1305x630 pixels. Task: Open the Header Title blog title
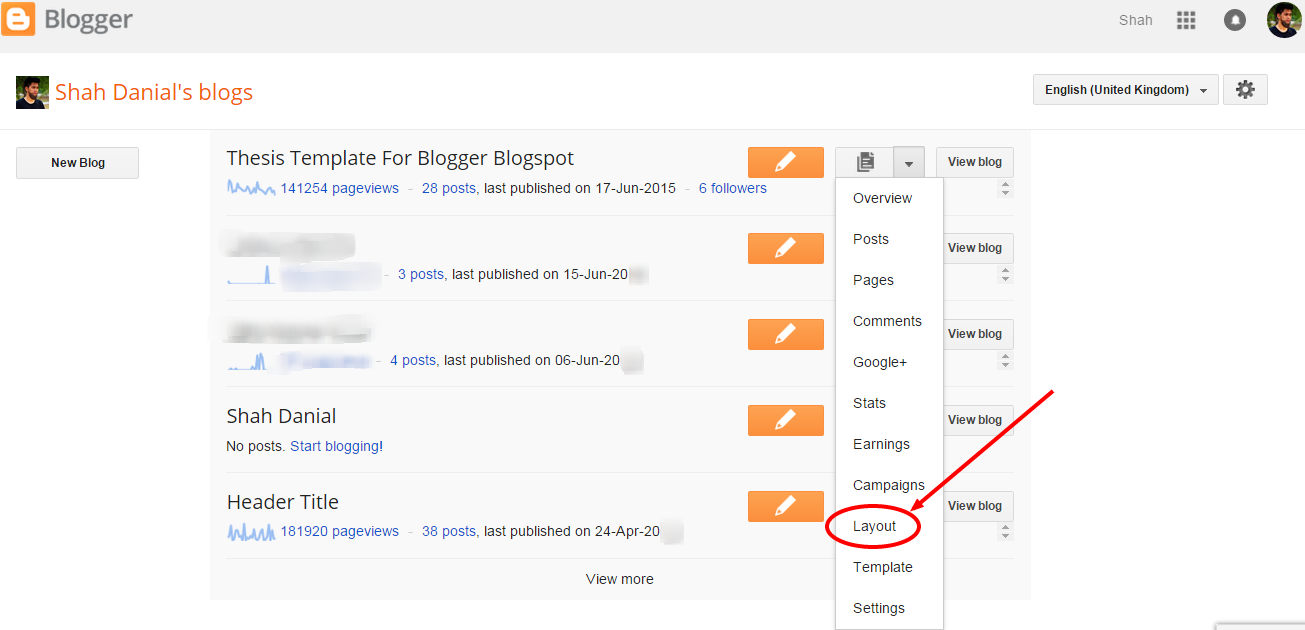tap(282, 502)
